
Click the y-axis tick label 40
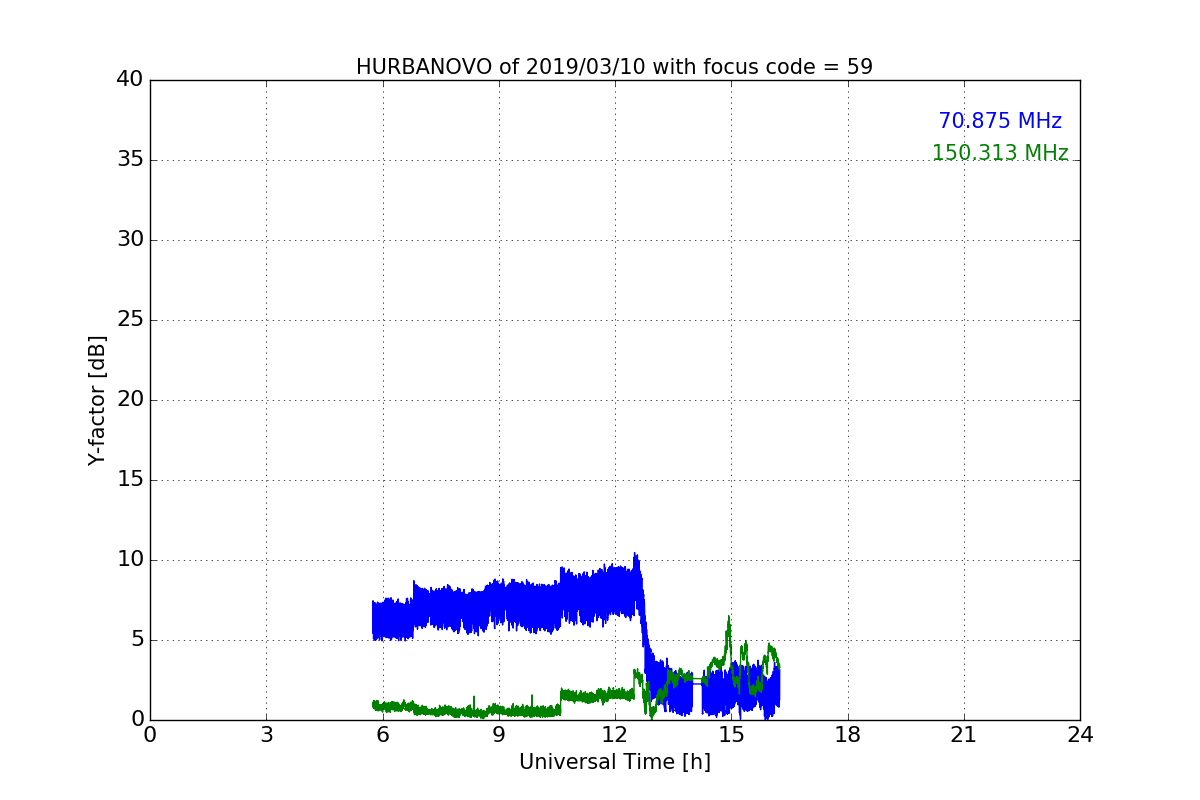[130, 80]
